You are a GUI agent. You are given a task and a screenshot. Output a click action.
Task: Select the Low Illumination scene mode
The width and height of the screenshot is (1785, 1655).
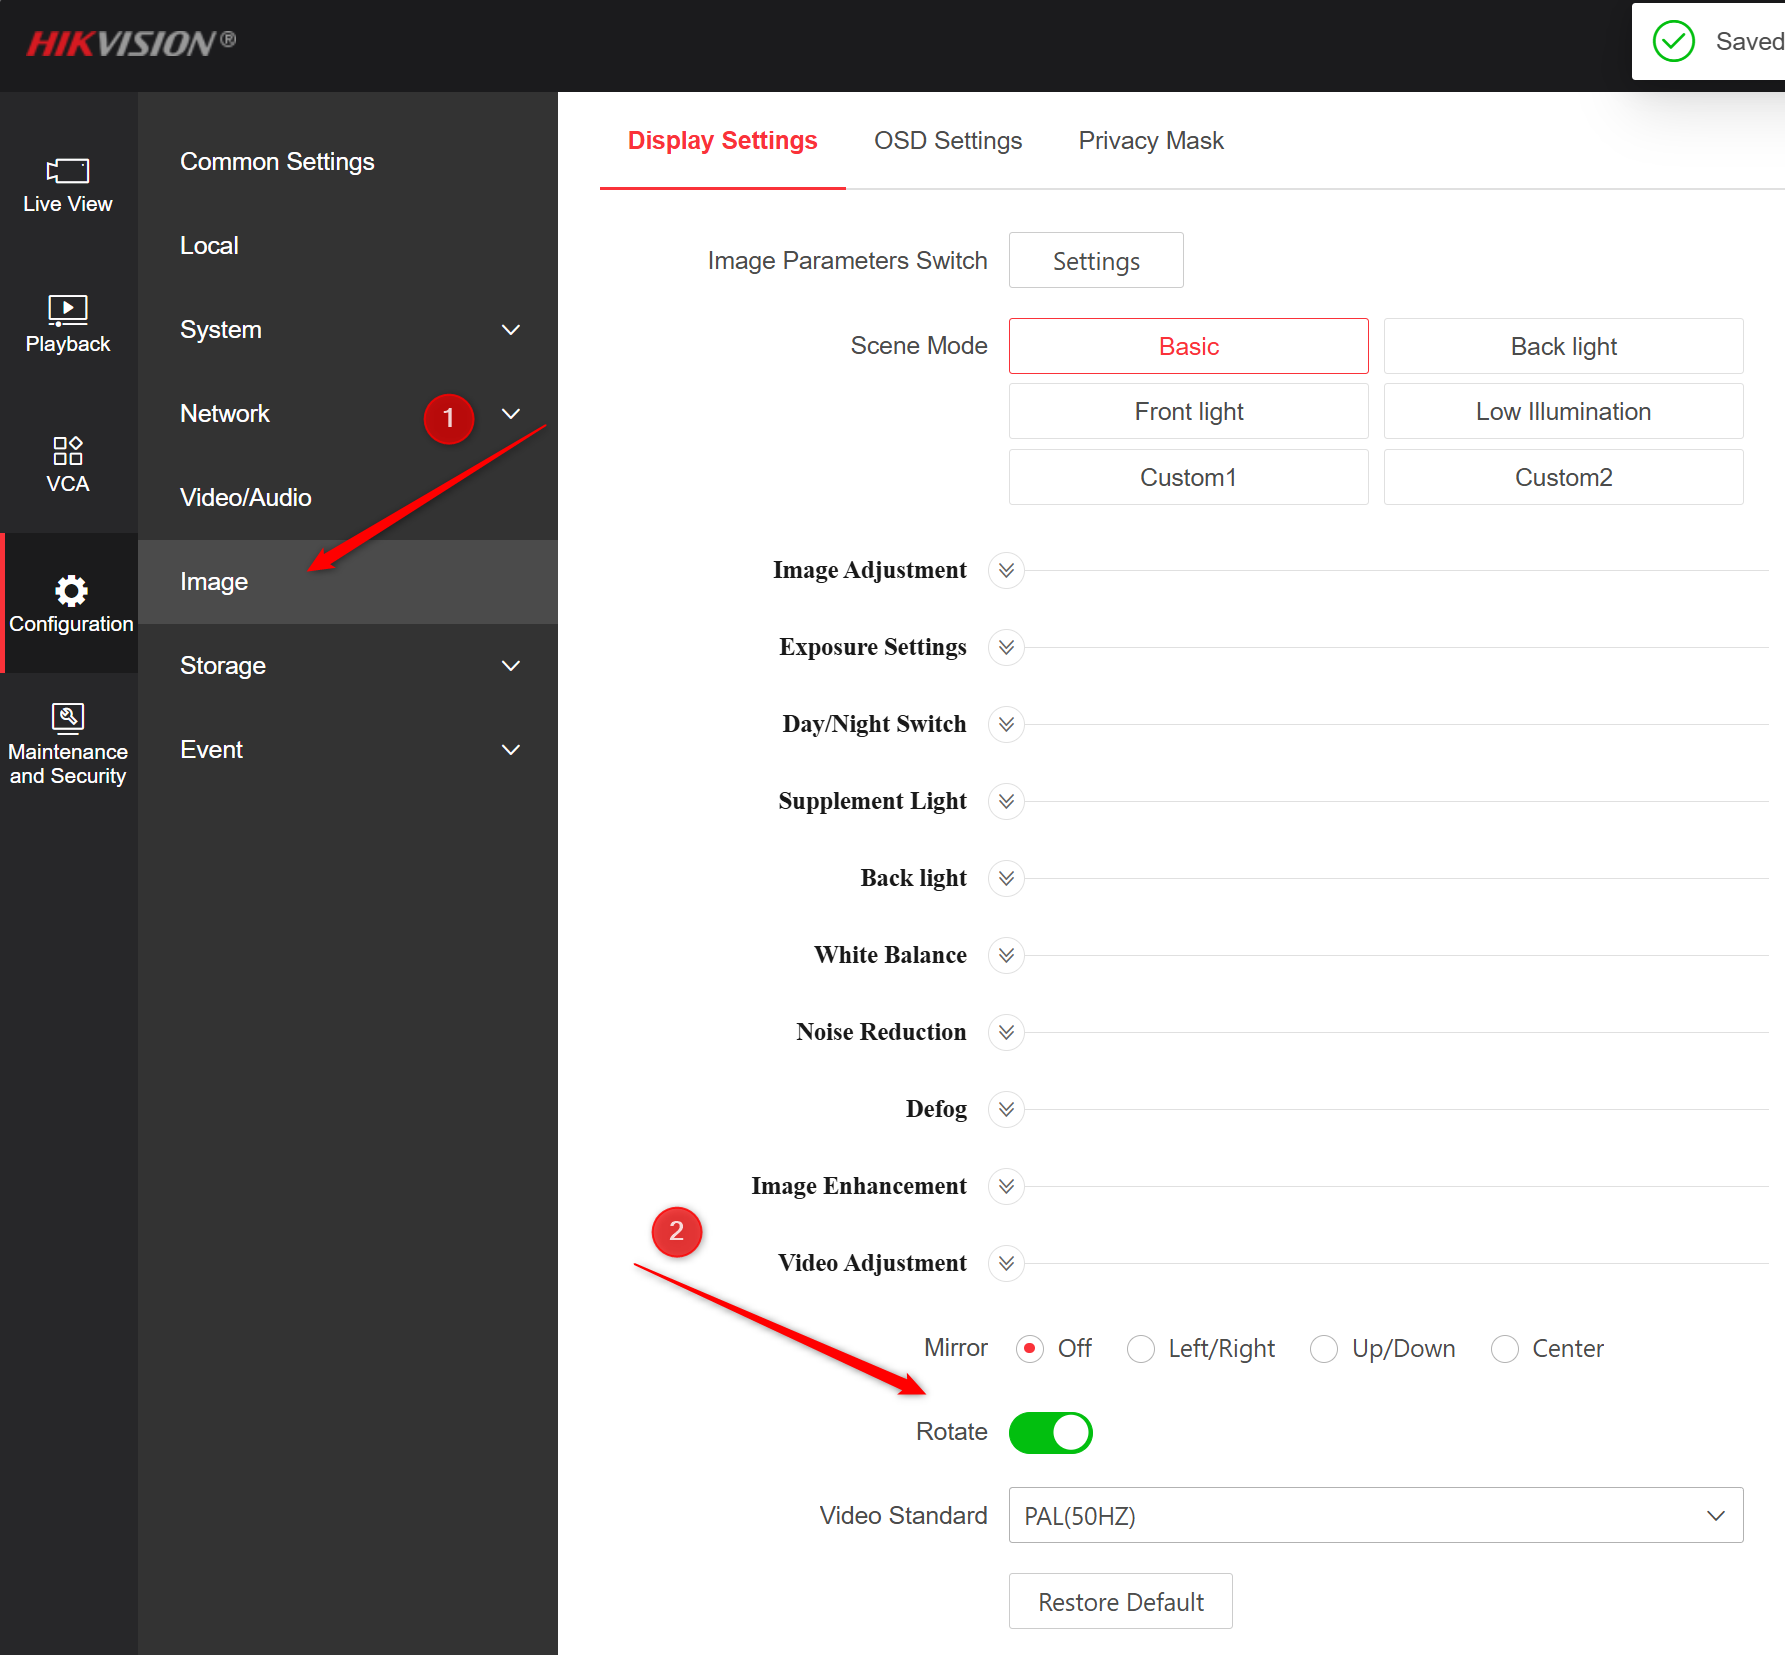point(1564,412)
